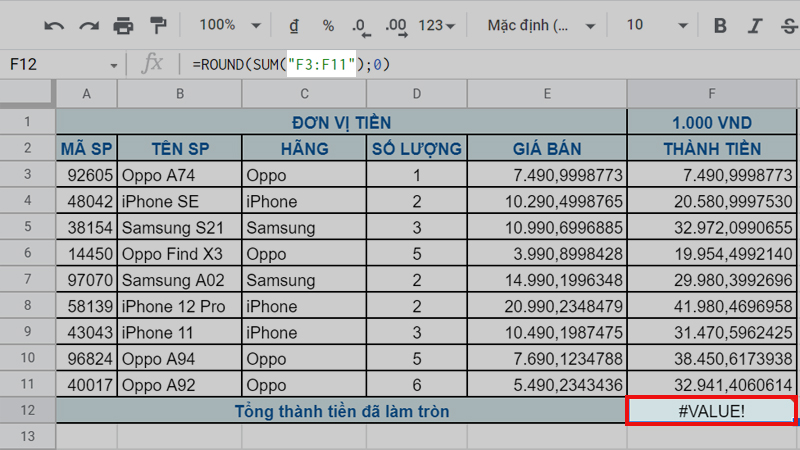Toggle Italic formatting
Viewport: 800px width, 450px height.
pyautogui.click(x=755, y=25)
